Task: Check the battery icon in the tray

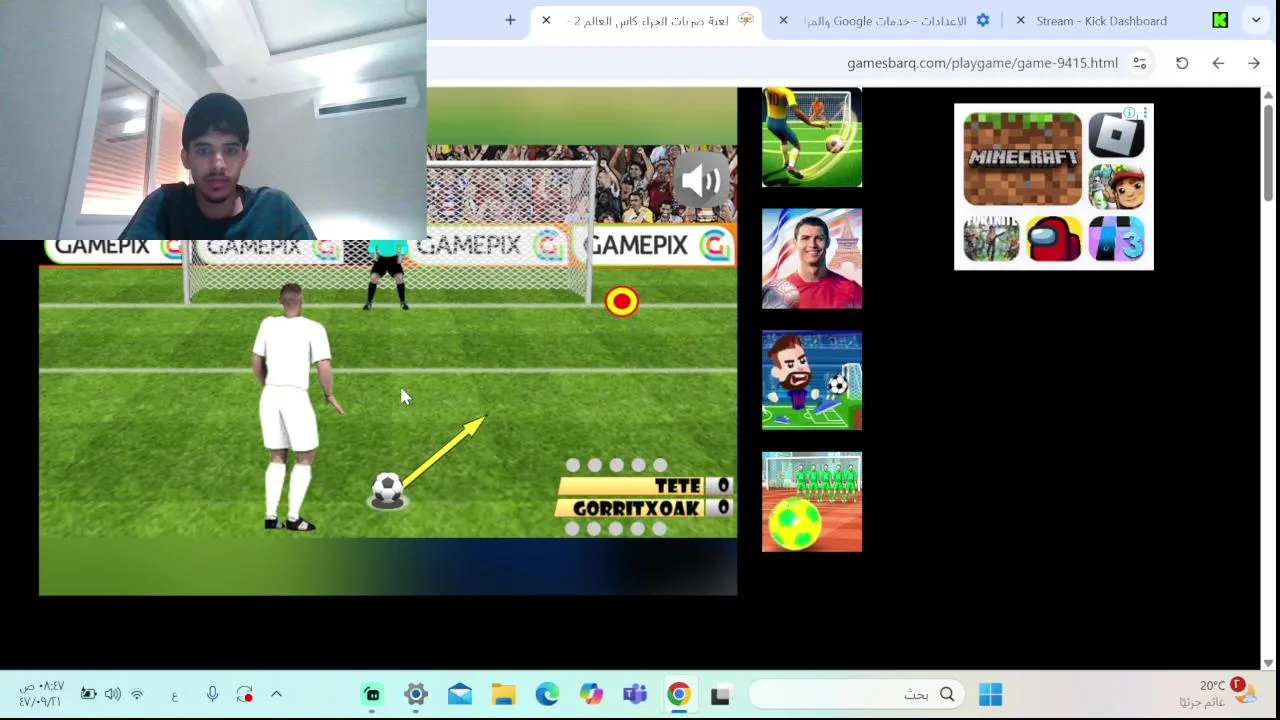Action: coord(88,694)
